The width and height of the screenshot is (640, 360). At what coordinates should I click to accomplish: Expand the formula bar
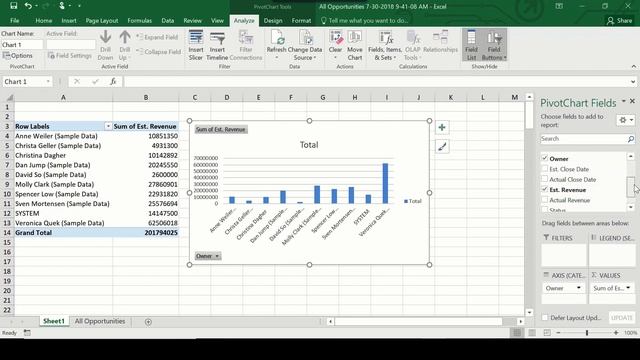633,82
